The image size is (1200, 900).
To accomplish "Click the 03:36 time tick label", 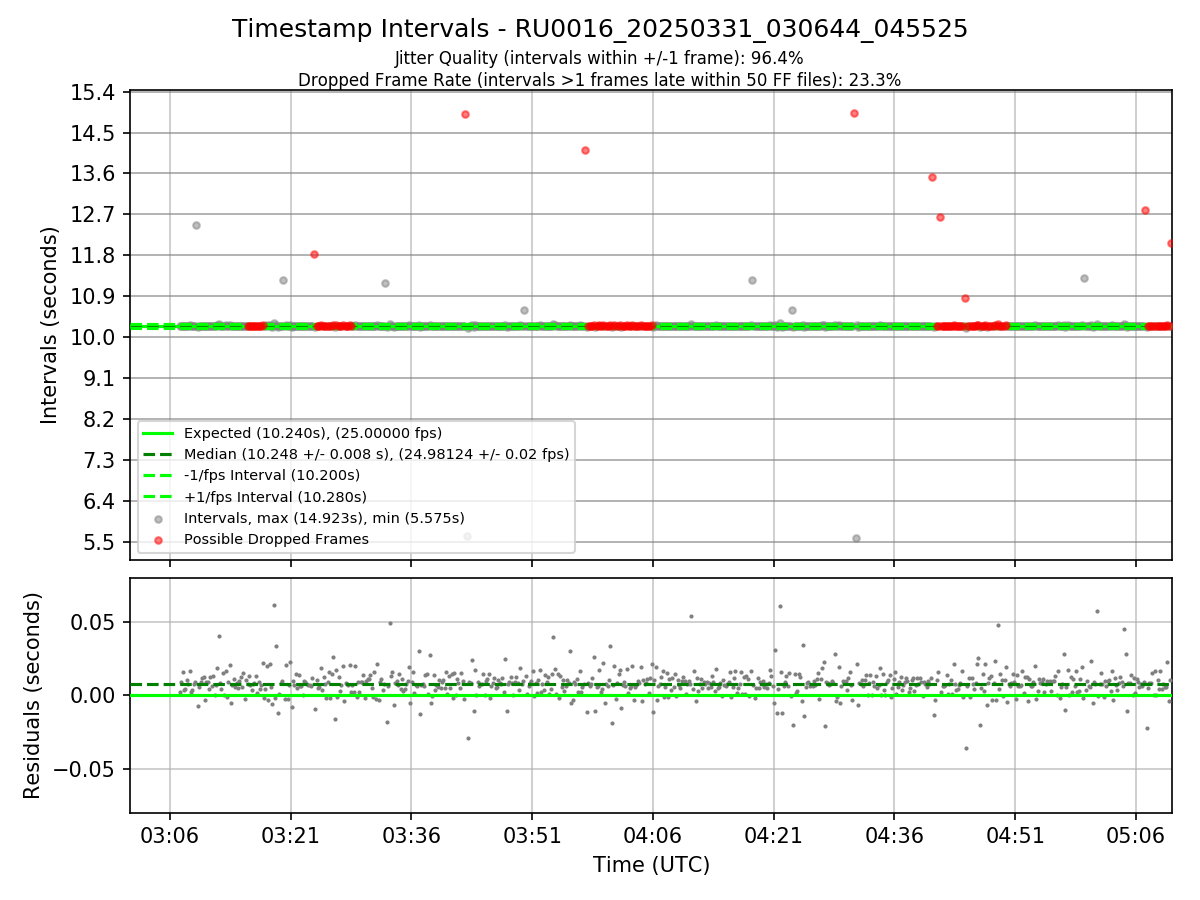I will tap(411, 834).
